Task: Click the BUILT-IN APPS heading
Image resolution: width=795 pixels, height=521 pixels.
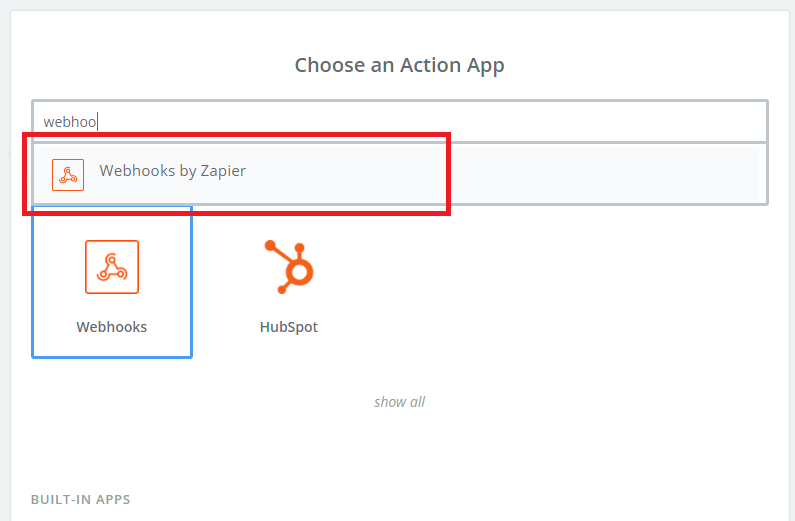Action: (x=81, y=500)
